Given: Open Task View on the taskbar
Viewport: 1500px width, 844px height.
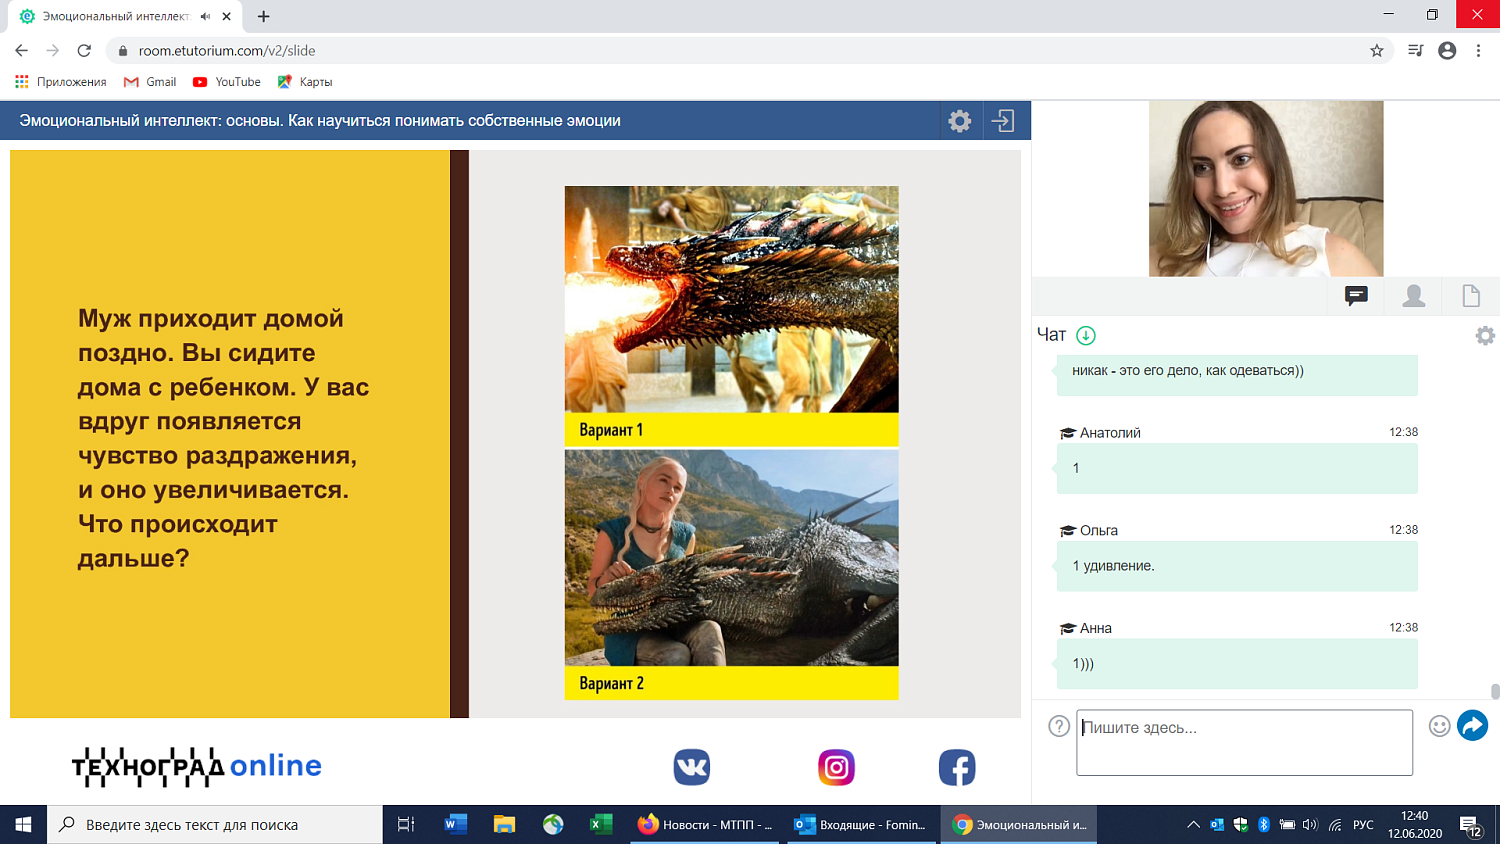Looking at the screenshot, I should coord(406,824).
